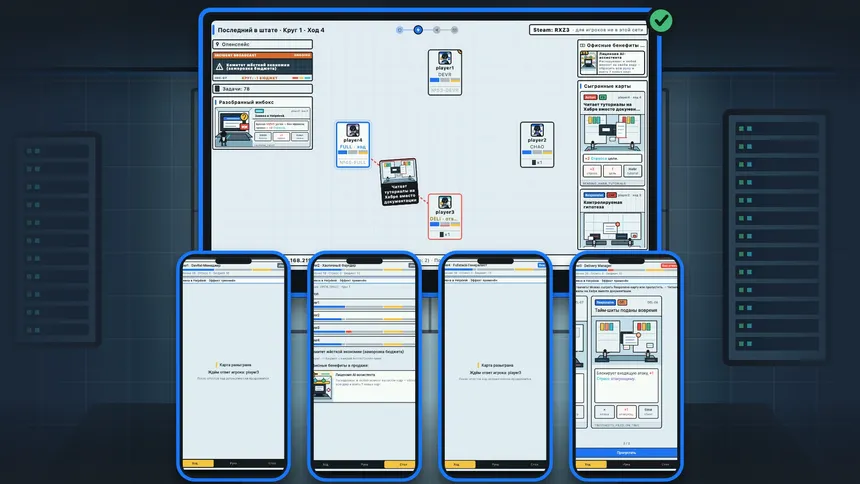Screen dimensions: 860x484
Task: Select the Тайм-шиты поданы вовремя card
Action: (x=626, y=362)
